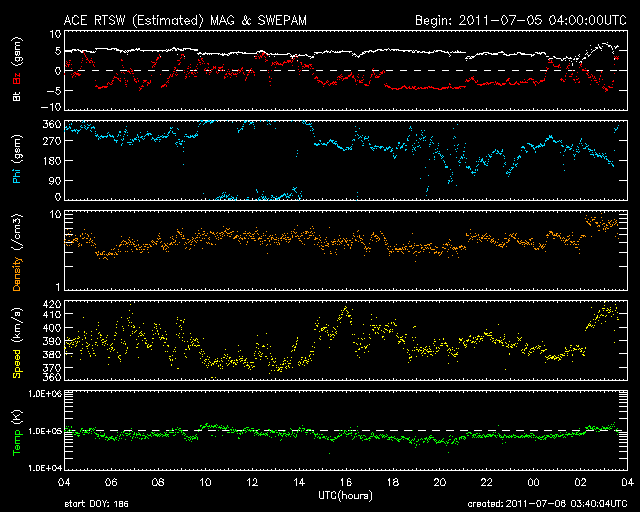Image resolution: width=640 pixels, height=512 pixels.
Task: Click the yellow "Speed" axis label
Action: tap(17, 364)
